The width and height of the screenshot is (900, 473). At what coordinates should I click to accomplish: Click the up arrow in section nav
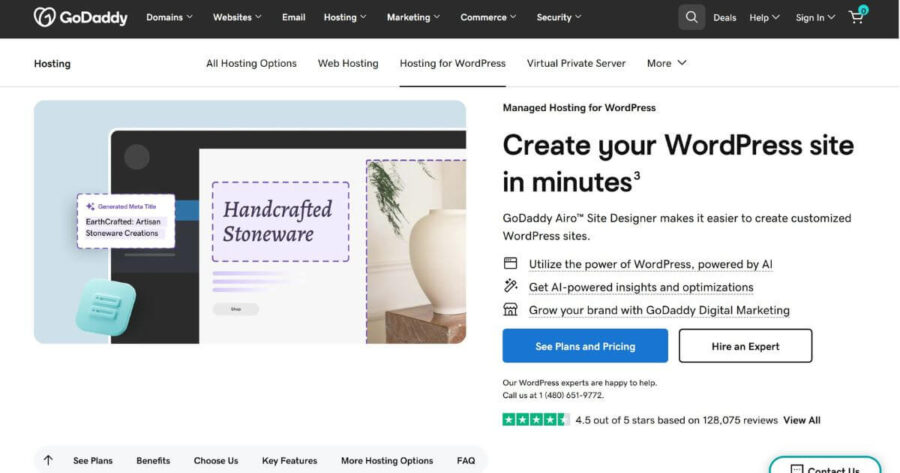[x=48, y=460]
